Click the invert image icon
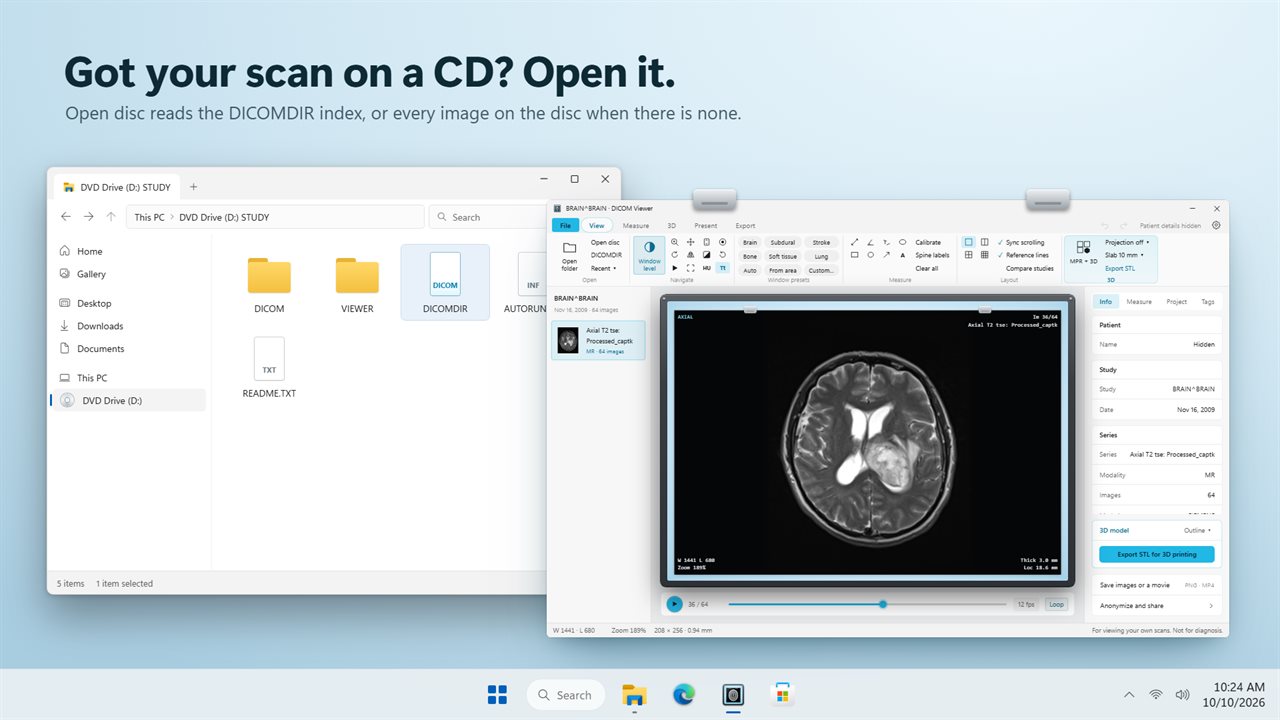The height and width of the screenshot is (720, 1280). (706, 255)
